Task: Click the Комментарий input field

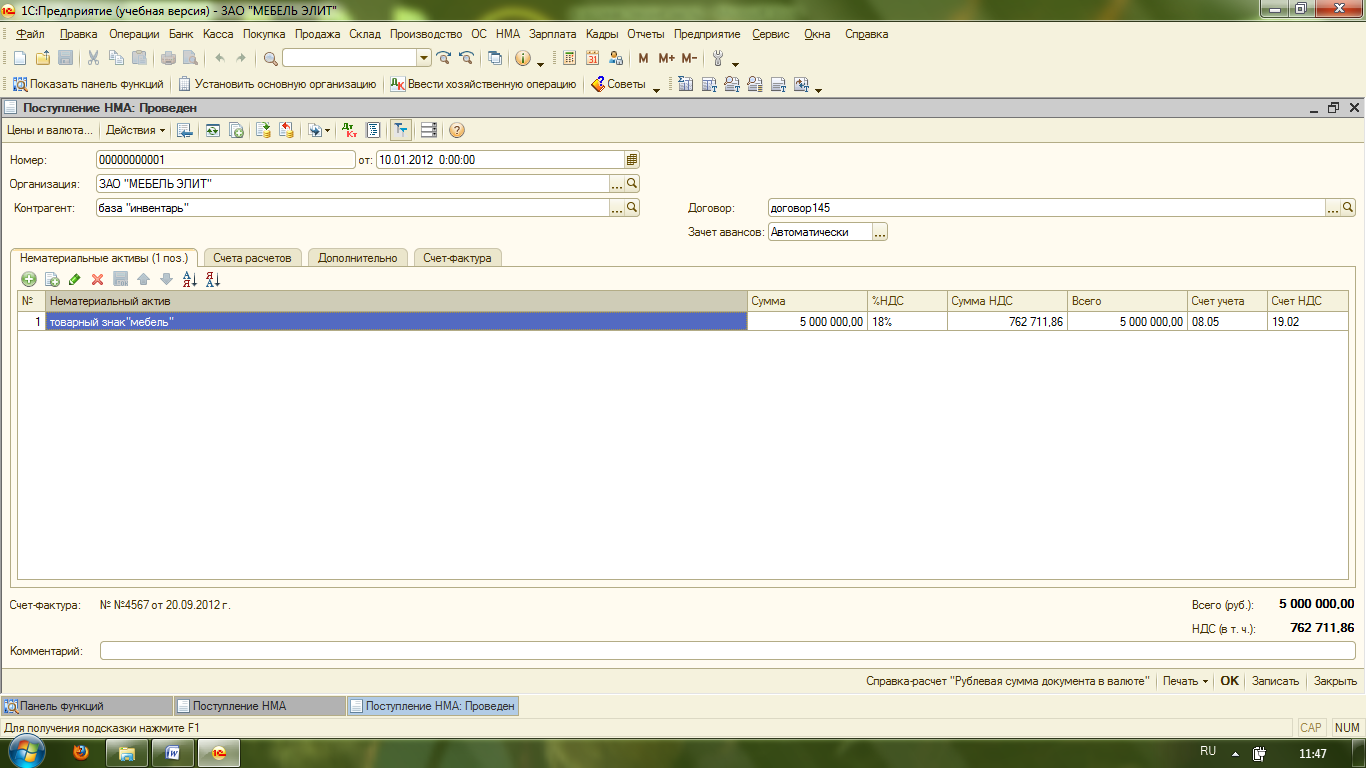Action: [728, 651]
